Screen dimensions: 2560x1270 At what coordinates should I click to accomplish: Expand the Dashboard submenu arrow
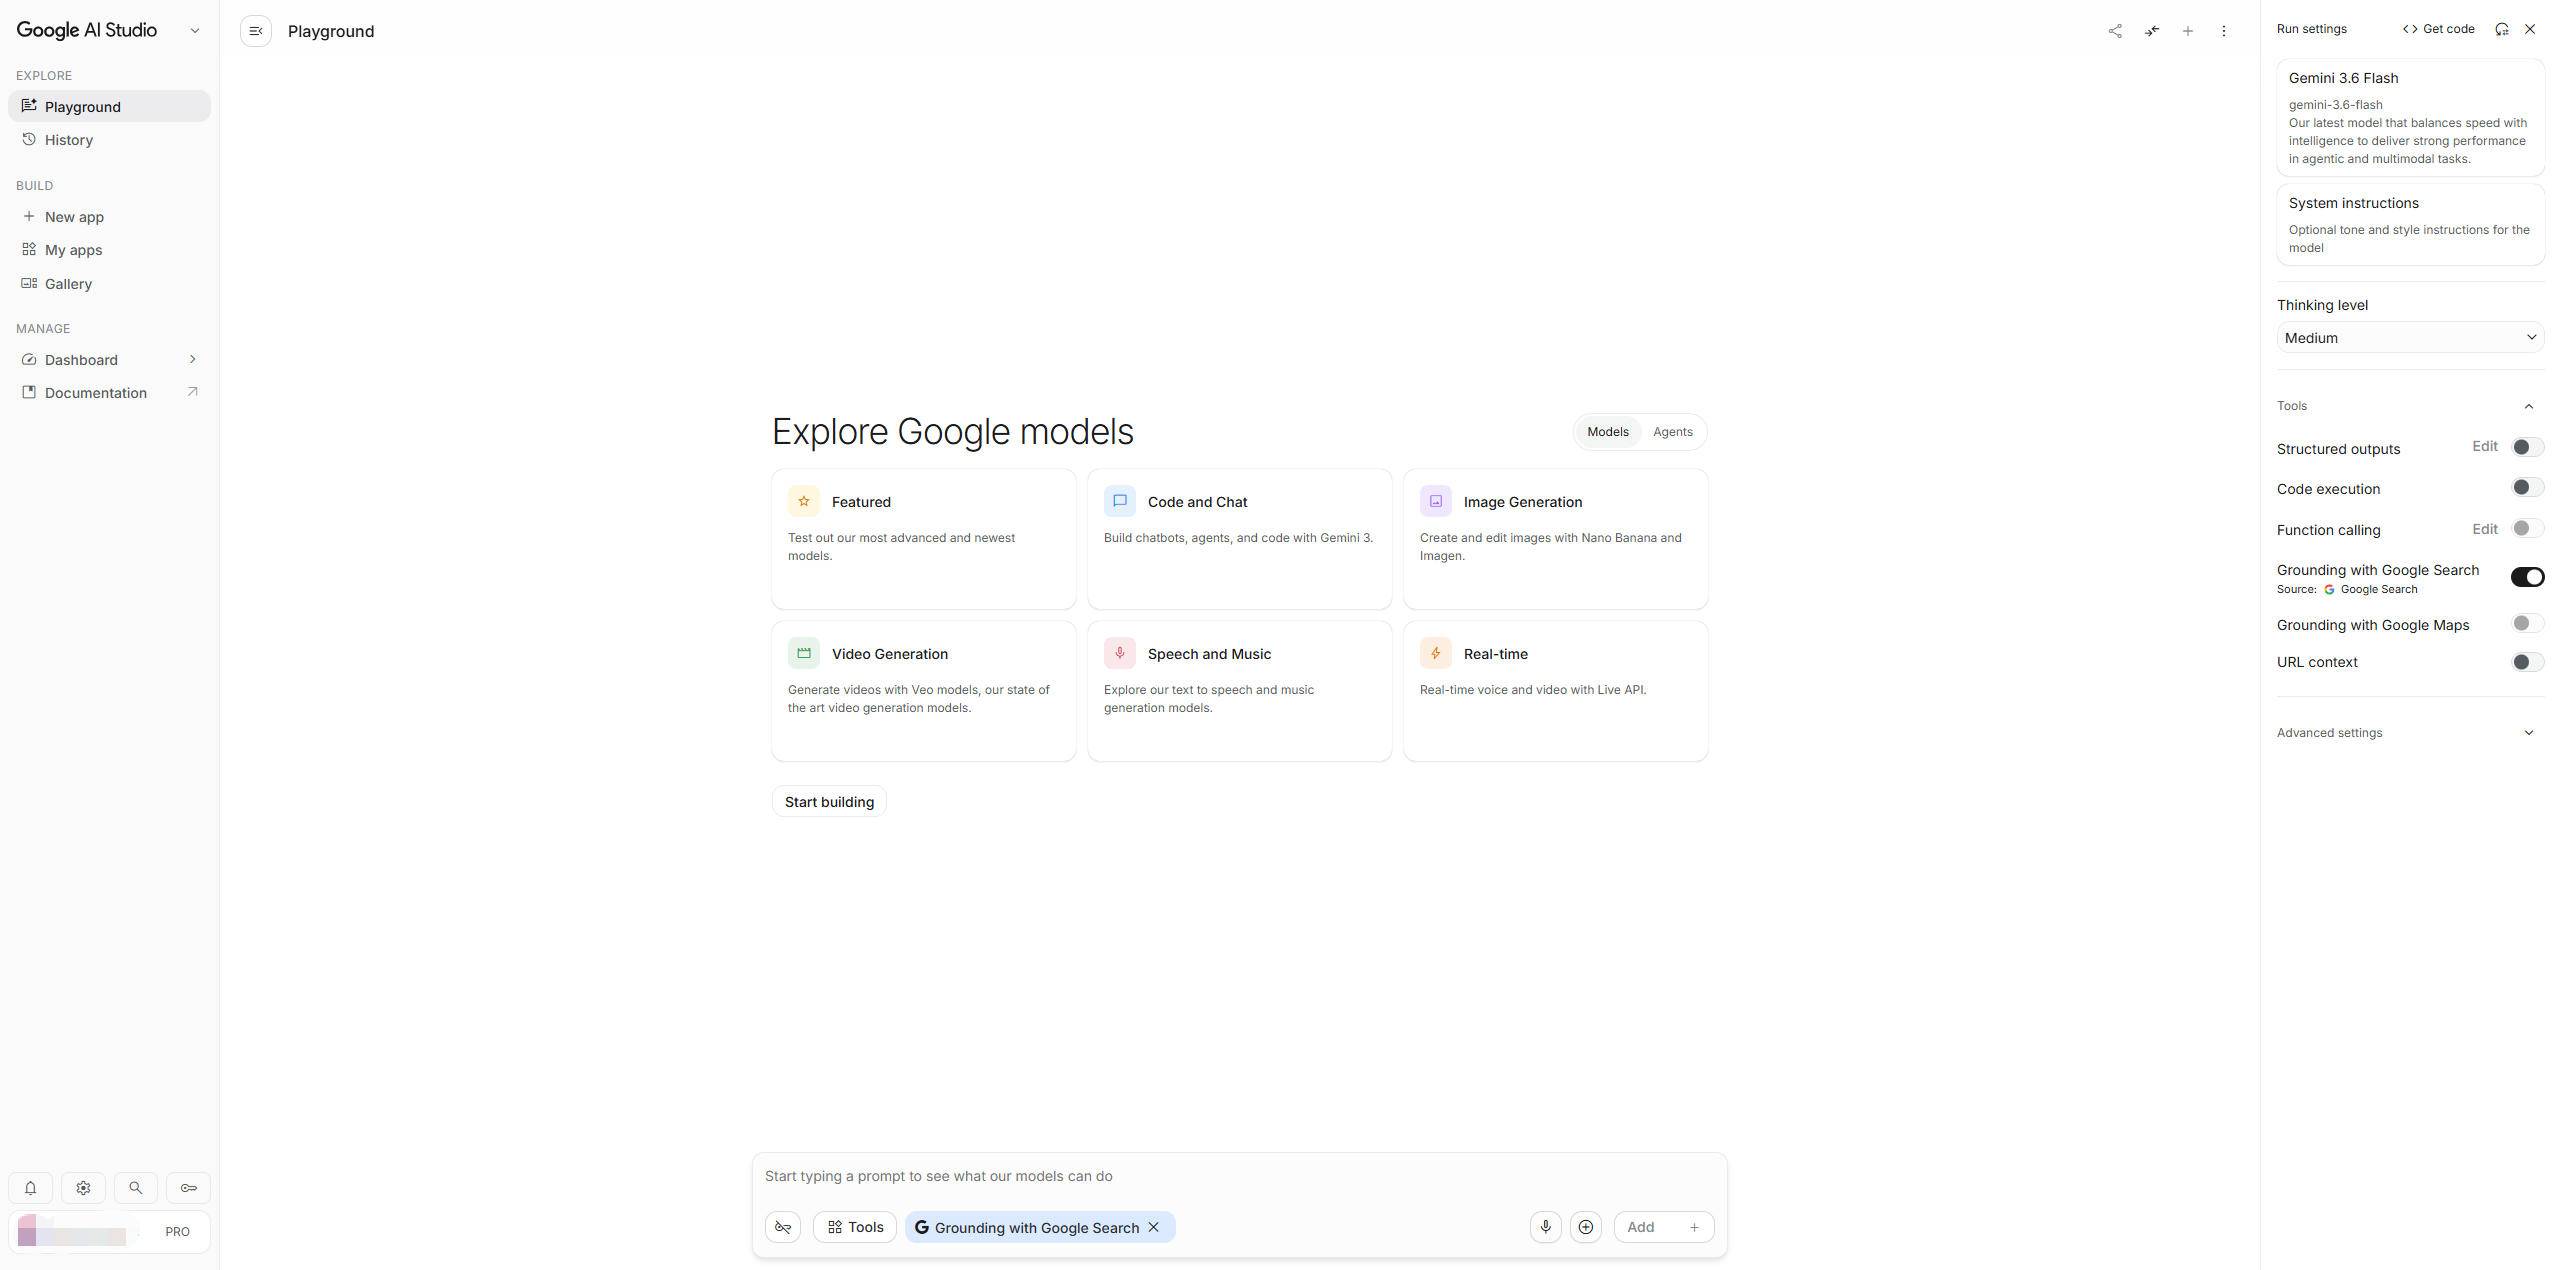coord(192,359)
